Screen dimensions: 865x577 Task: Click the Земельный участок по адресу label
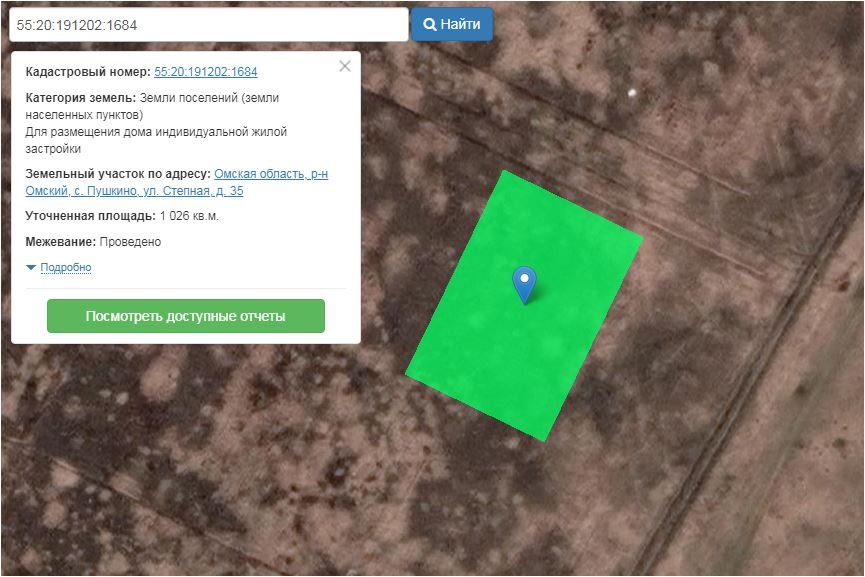(x=118, y=174)
